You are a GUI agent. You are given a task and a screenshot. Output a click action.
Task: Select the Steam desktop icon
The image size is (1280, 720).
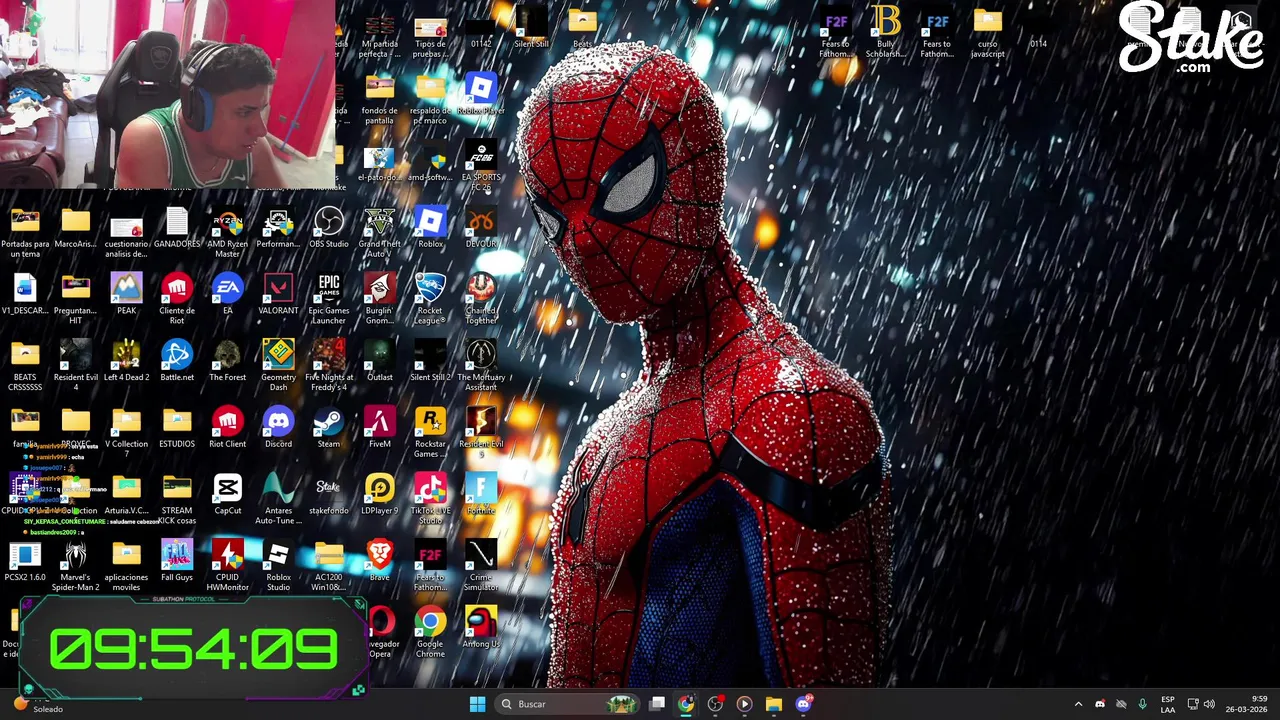click(x=329, y=428)
